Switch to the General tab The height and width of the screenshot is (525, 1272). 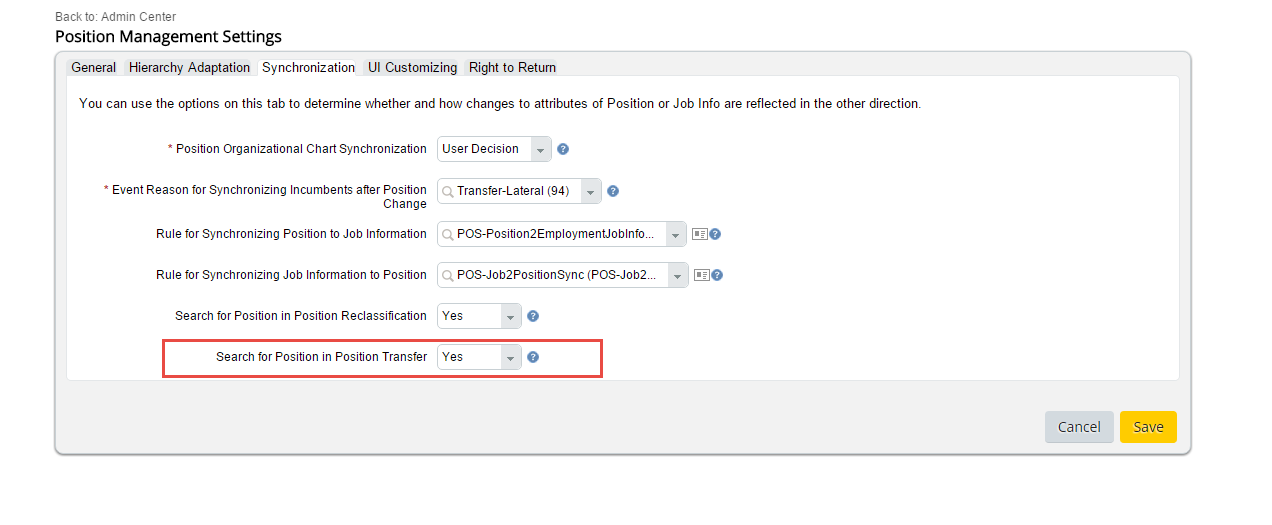click(x=94, y=67)
